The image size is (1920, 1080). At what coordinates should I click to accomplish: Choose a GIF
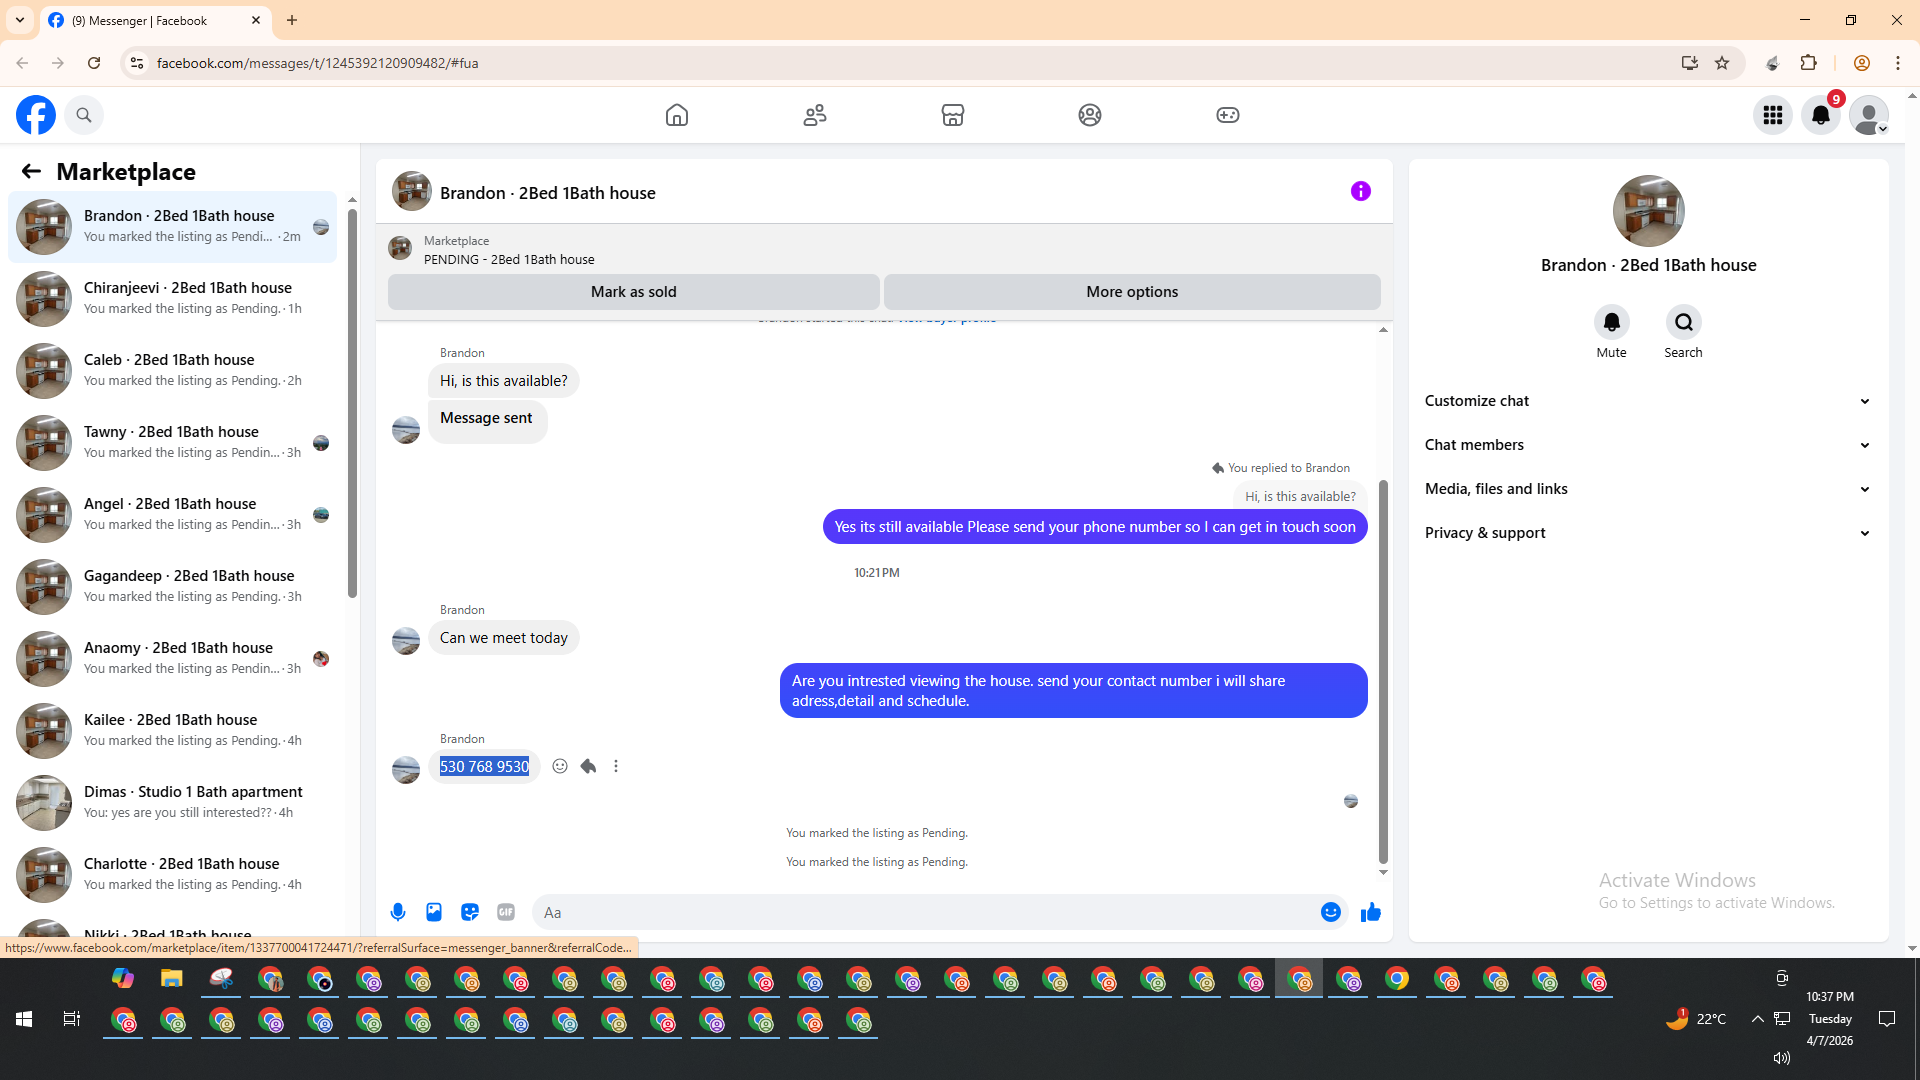[506, 912]
